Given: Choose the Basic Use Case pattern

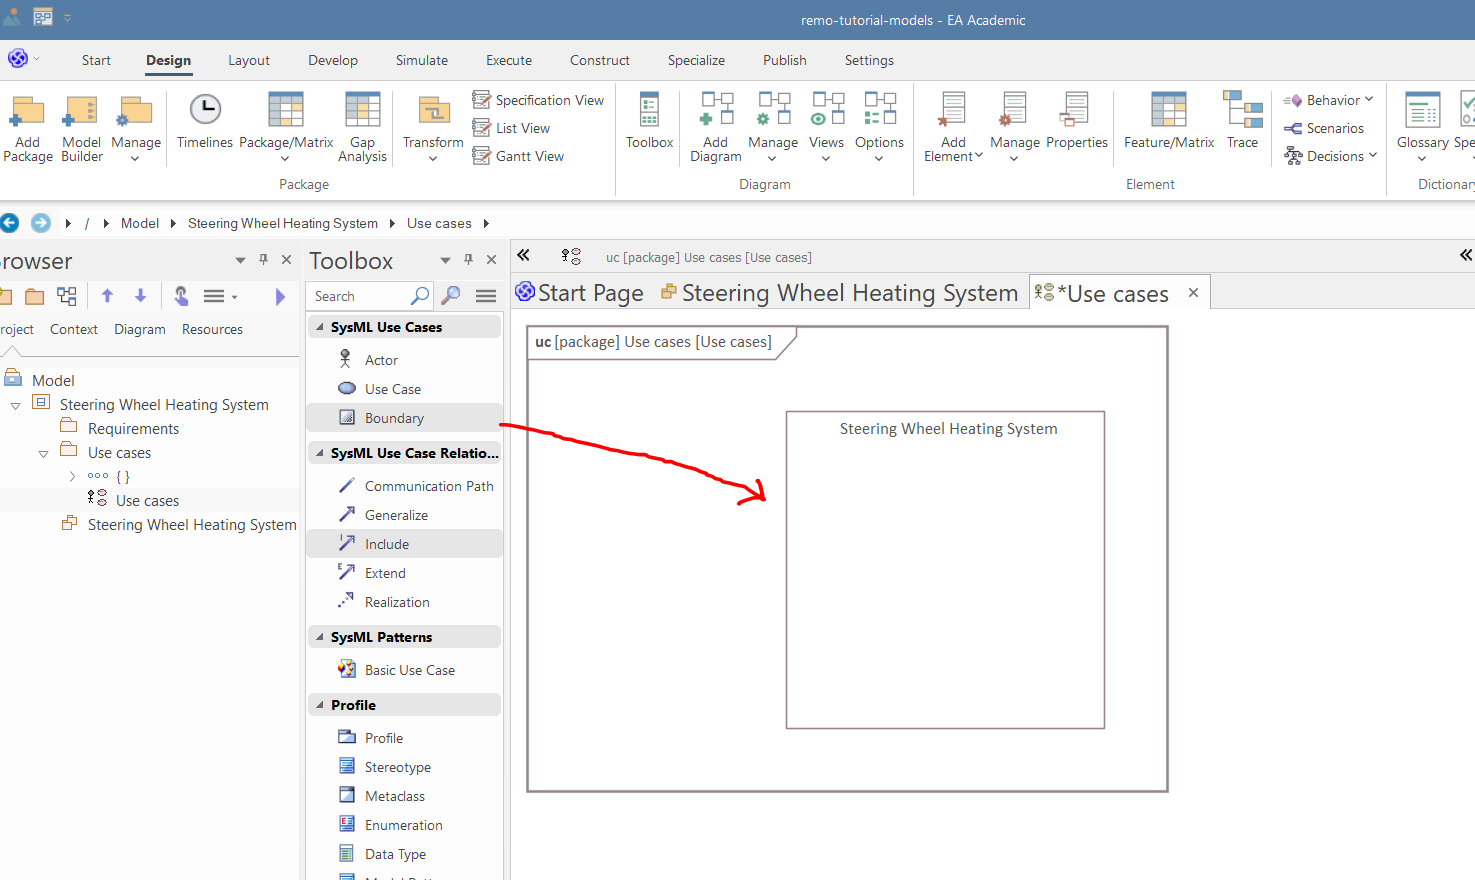Looking at the screenshot, I should tap(409, 670).
